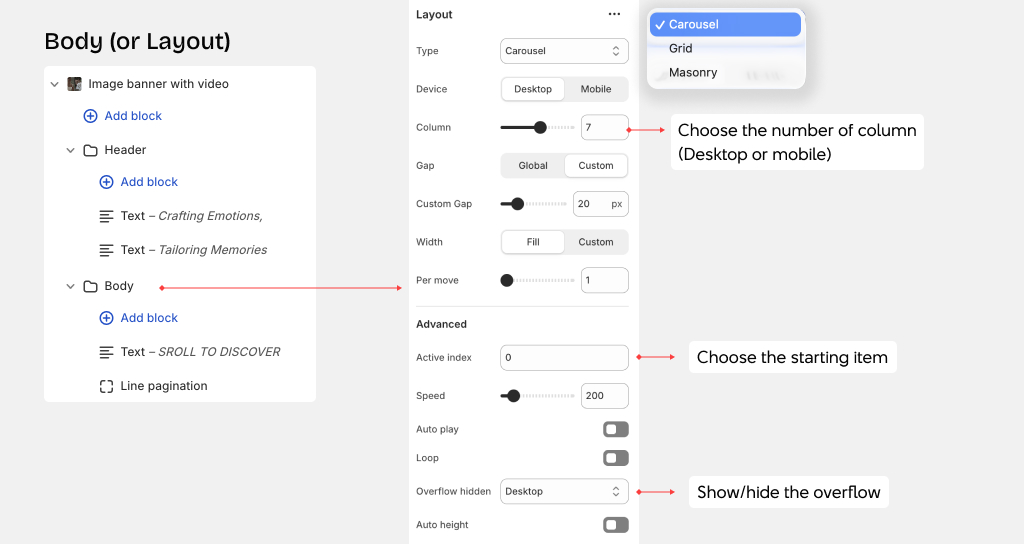Select Grid from the layout type menu
The height and width of the screenshot is (544, 1024).
(681, 48)
